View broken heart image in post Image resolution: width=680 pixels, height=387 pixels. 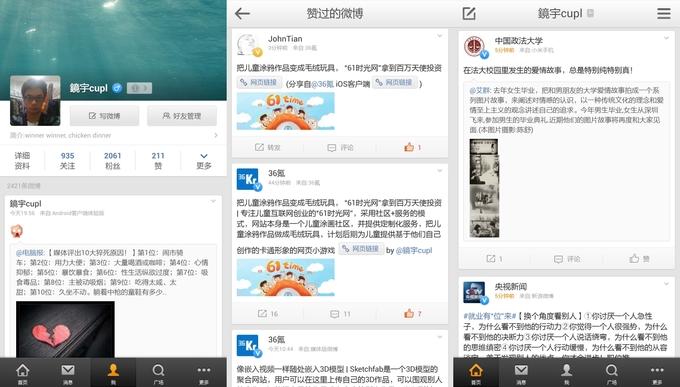click(65, 329)
